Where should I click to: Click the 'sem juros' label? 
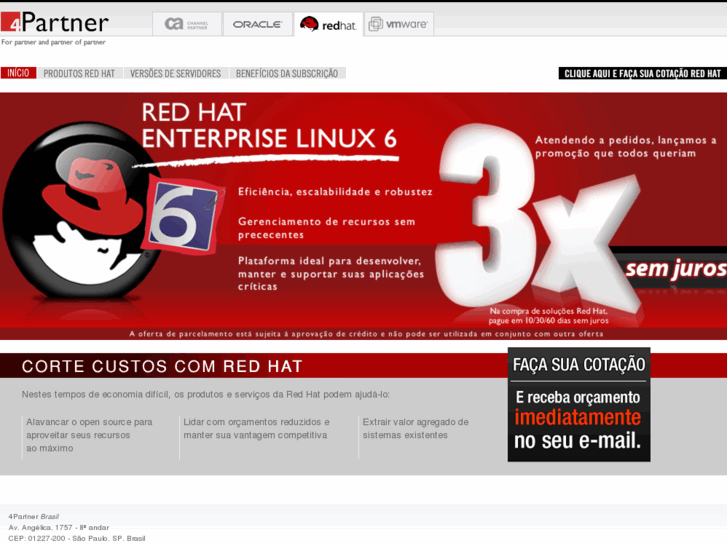tap(676, 269)
